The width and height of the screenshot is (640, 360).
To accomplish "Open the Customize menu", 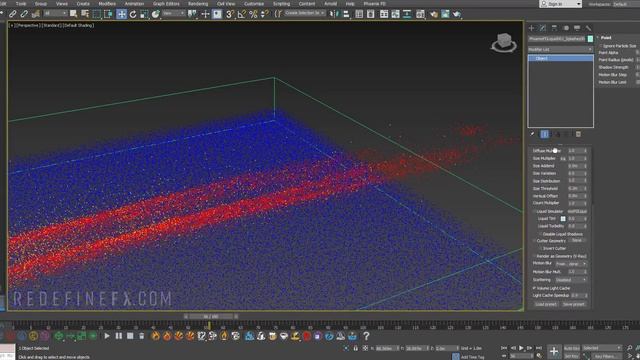I will 254,4.
